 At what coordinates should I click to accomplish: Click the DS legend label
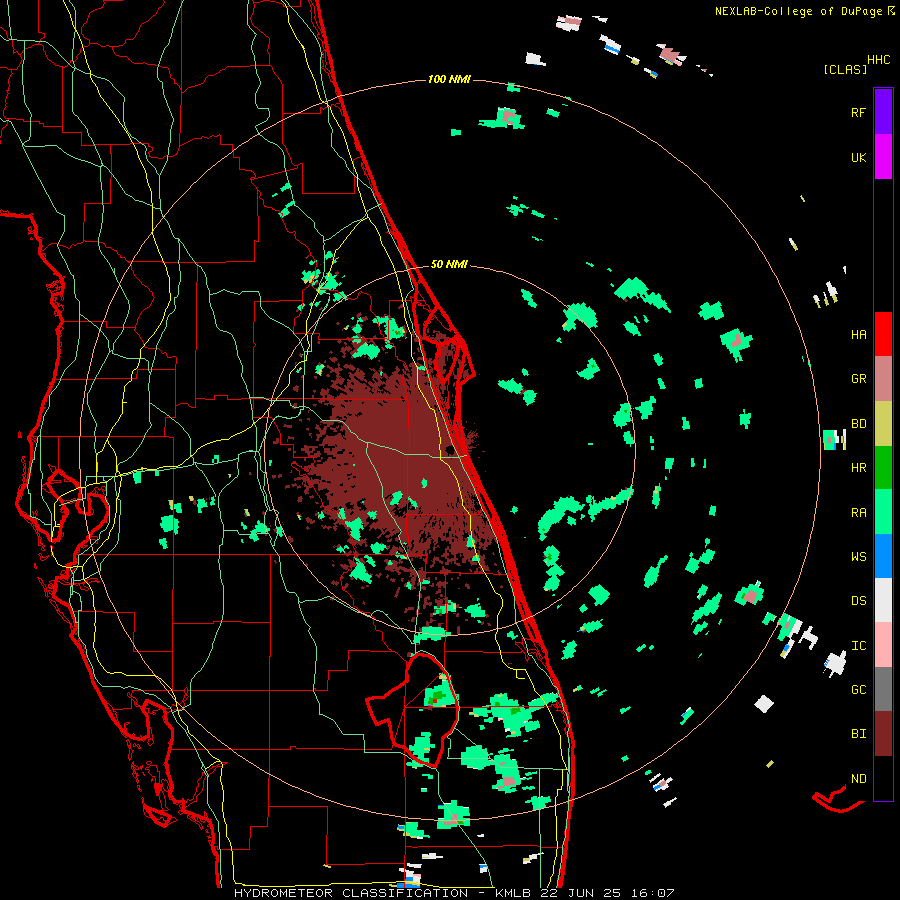[858, 601]
